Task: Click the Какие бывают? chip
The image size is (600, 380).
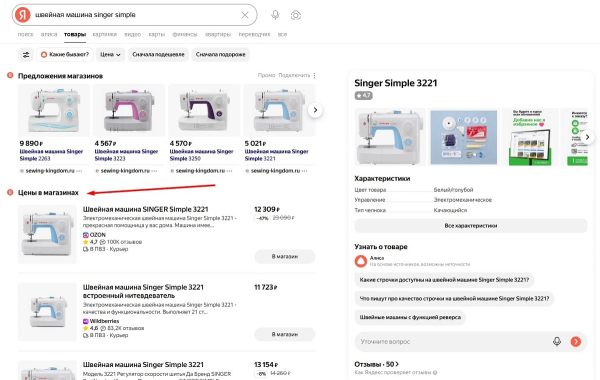Action: (65, 55)
